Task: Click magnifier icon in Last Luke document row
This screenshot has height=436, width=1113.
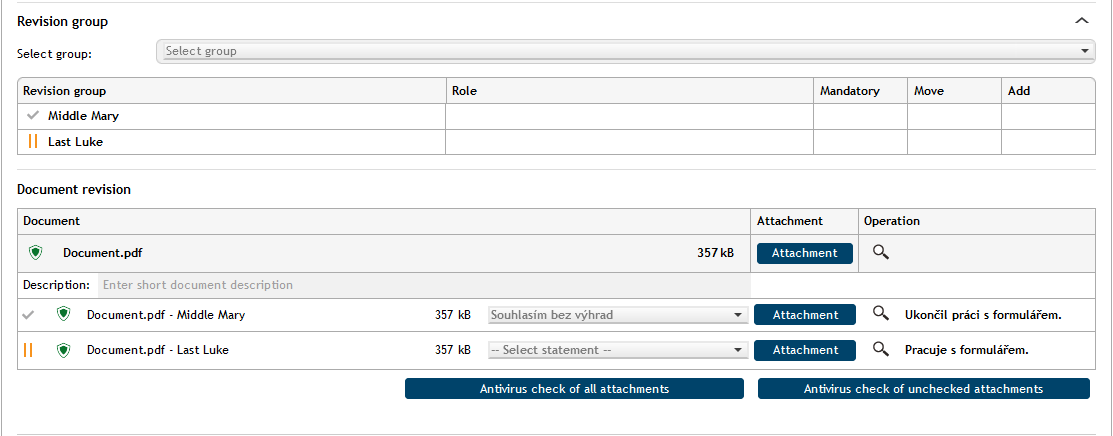Action: coord(880,350)
